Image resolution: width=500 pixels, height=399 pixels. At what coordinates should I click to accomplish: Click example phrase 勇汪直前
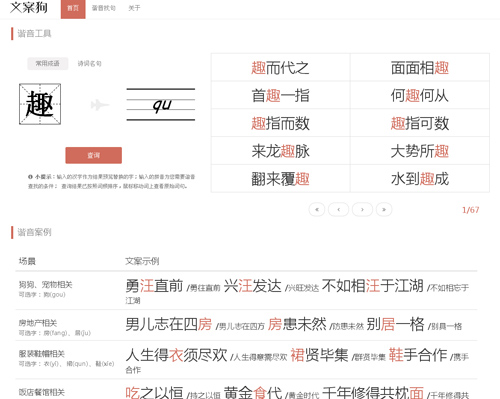[154, 286]
